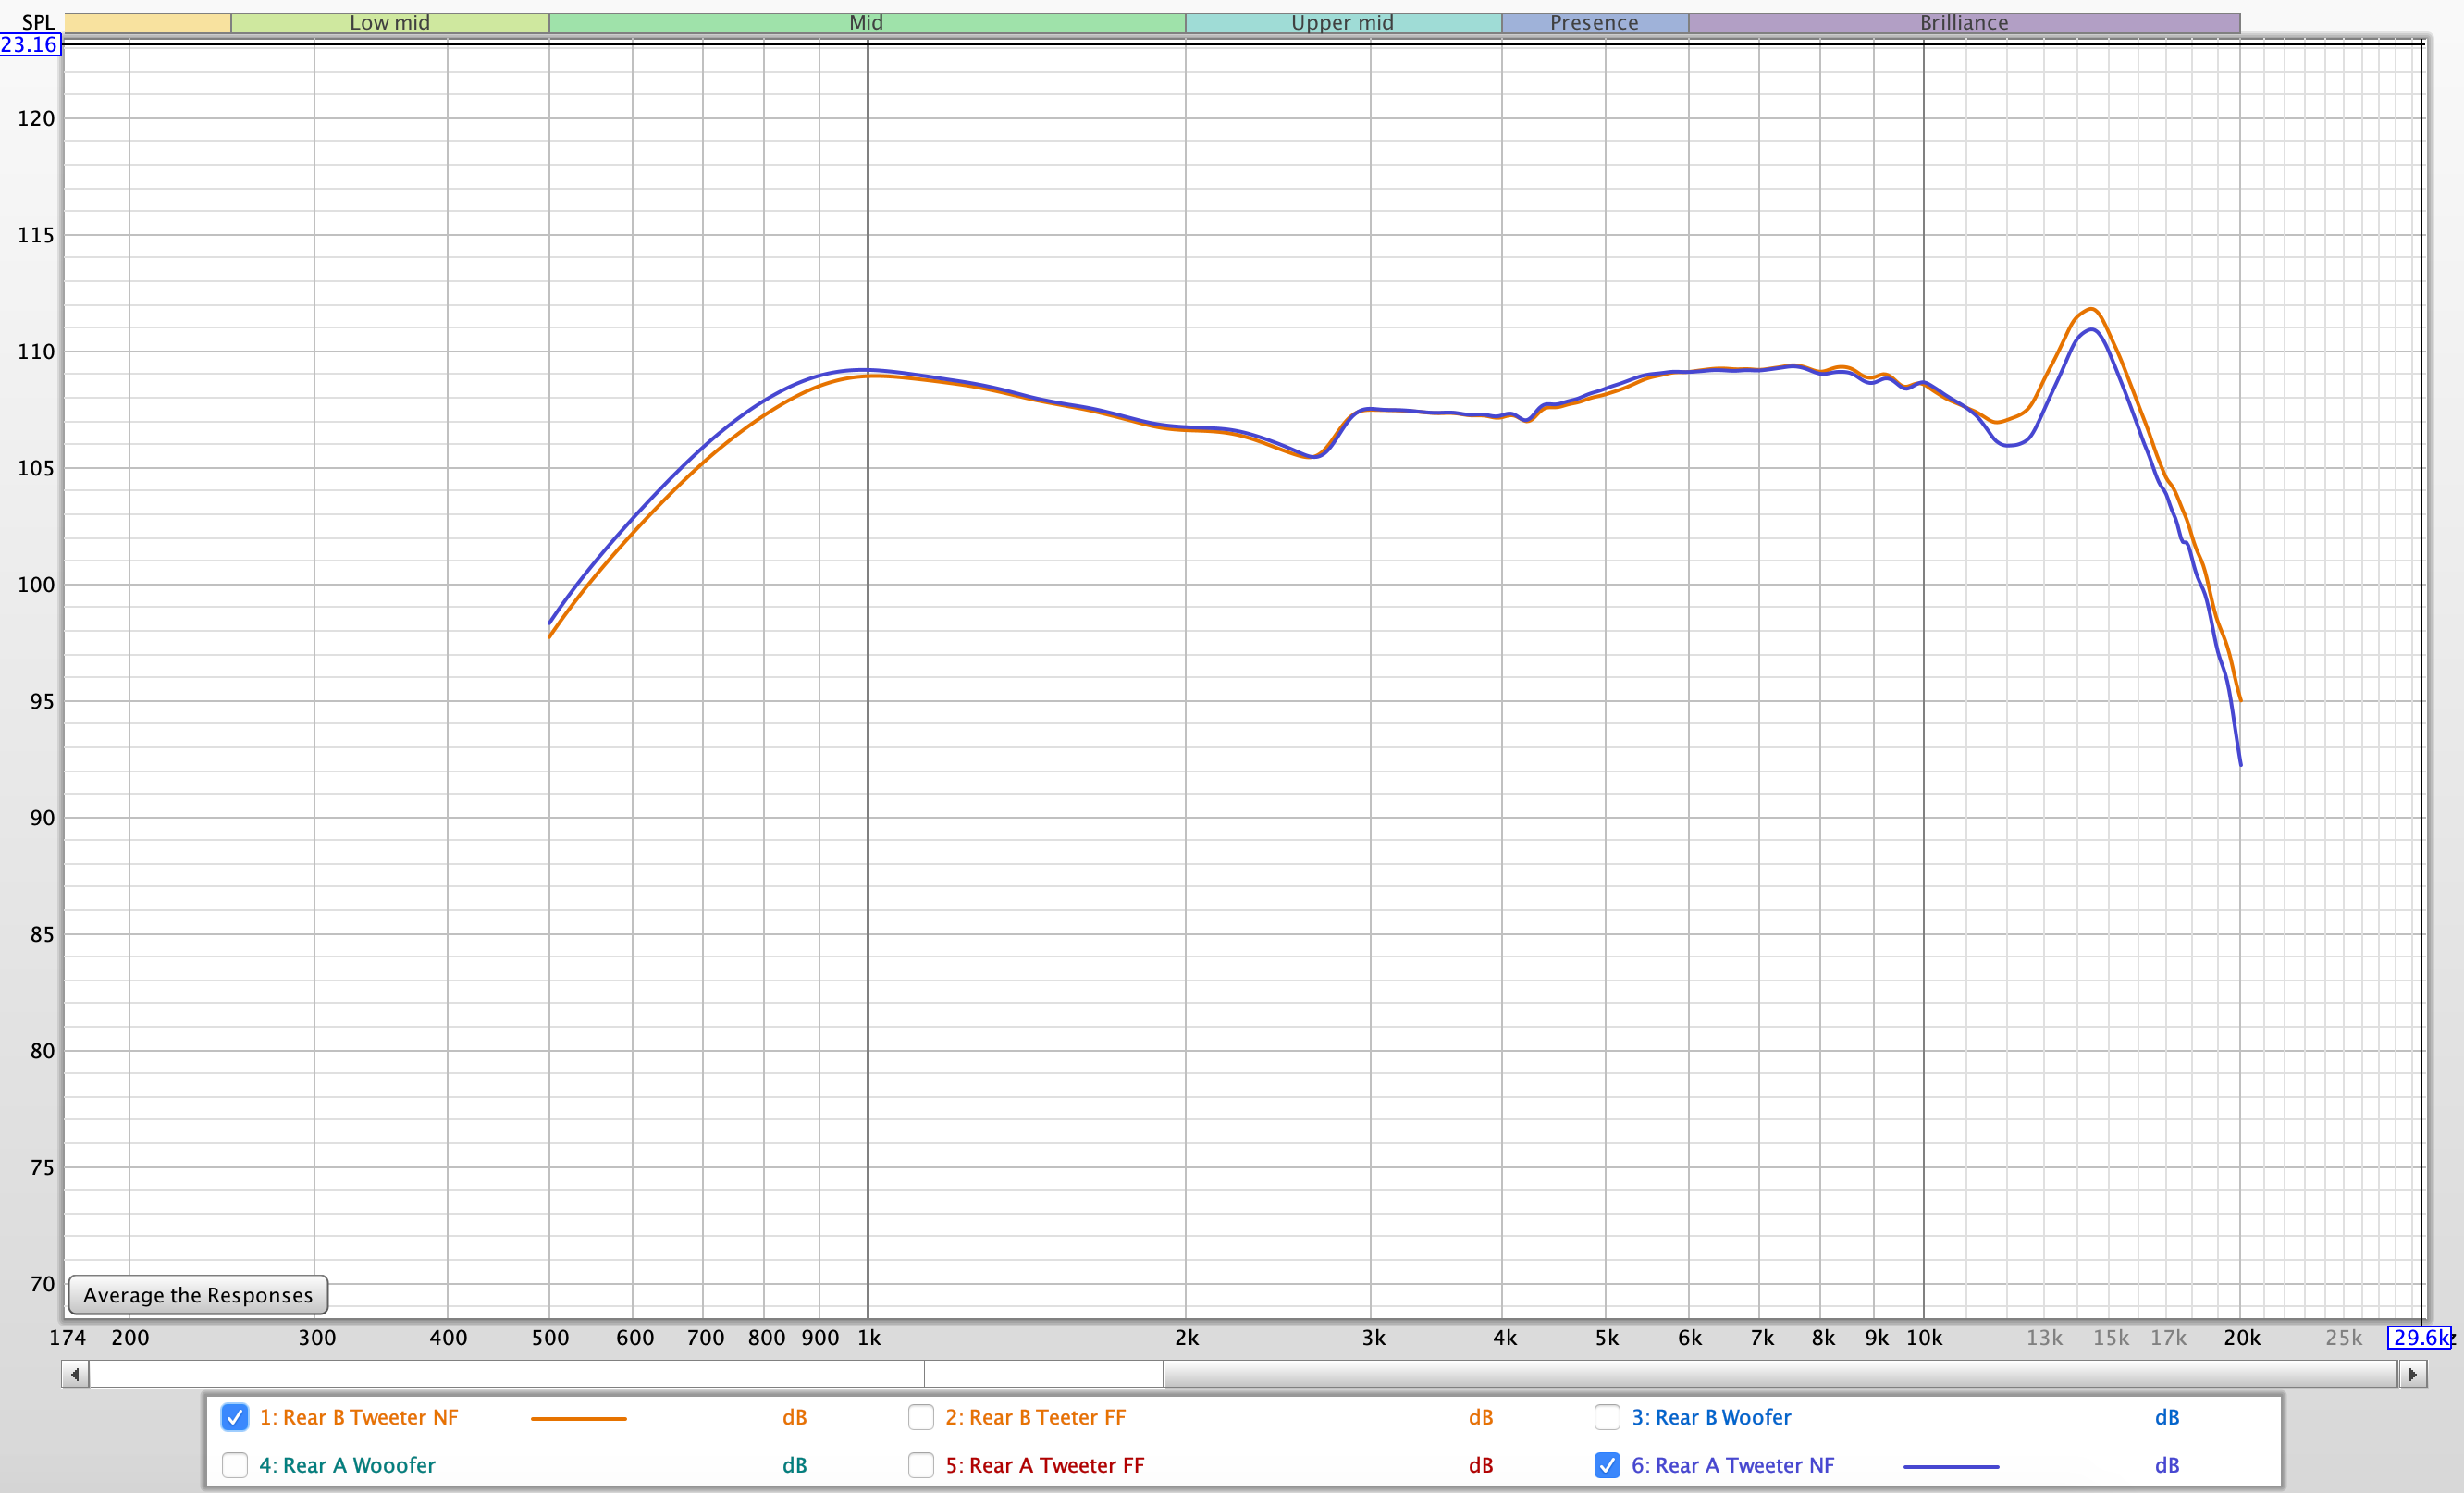2464x1493 pixels.
Task: Click the '4: Rear A Wooofer' legend text
Action: [347, 1465]
